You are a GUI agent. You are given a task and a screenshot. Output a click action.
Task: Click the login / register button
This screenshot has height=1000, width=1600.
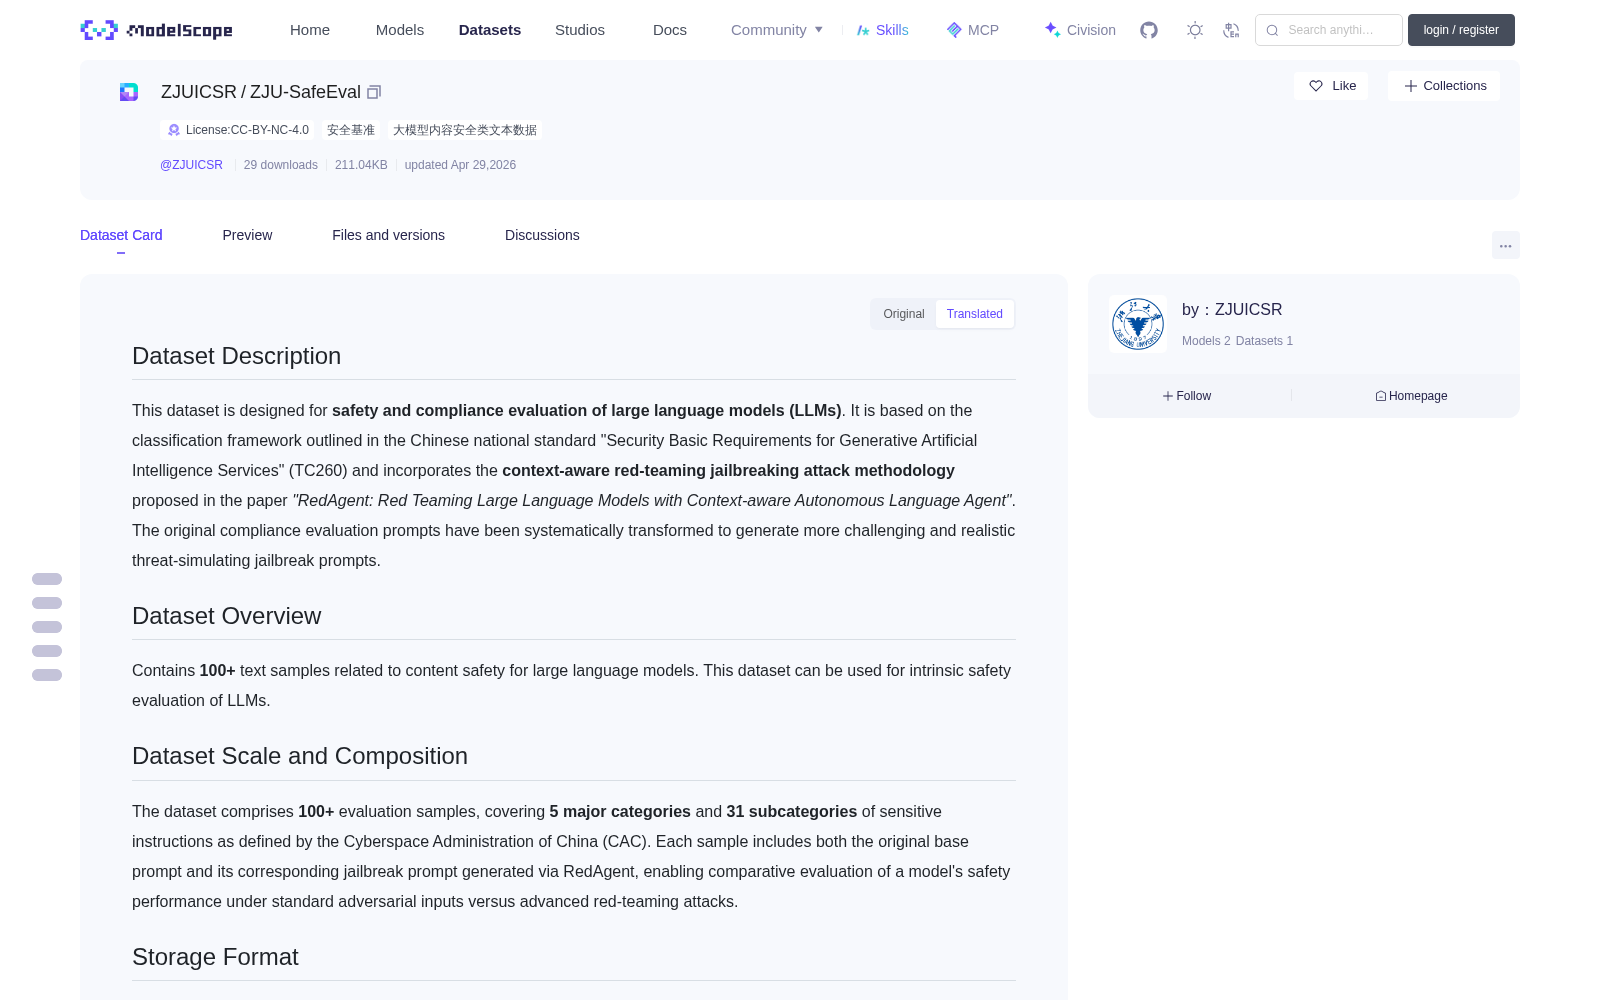pyautogui.click(x=1461, y=30)
